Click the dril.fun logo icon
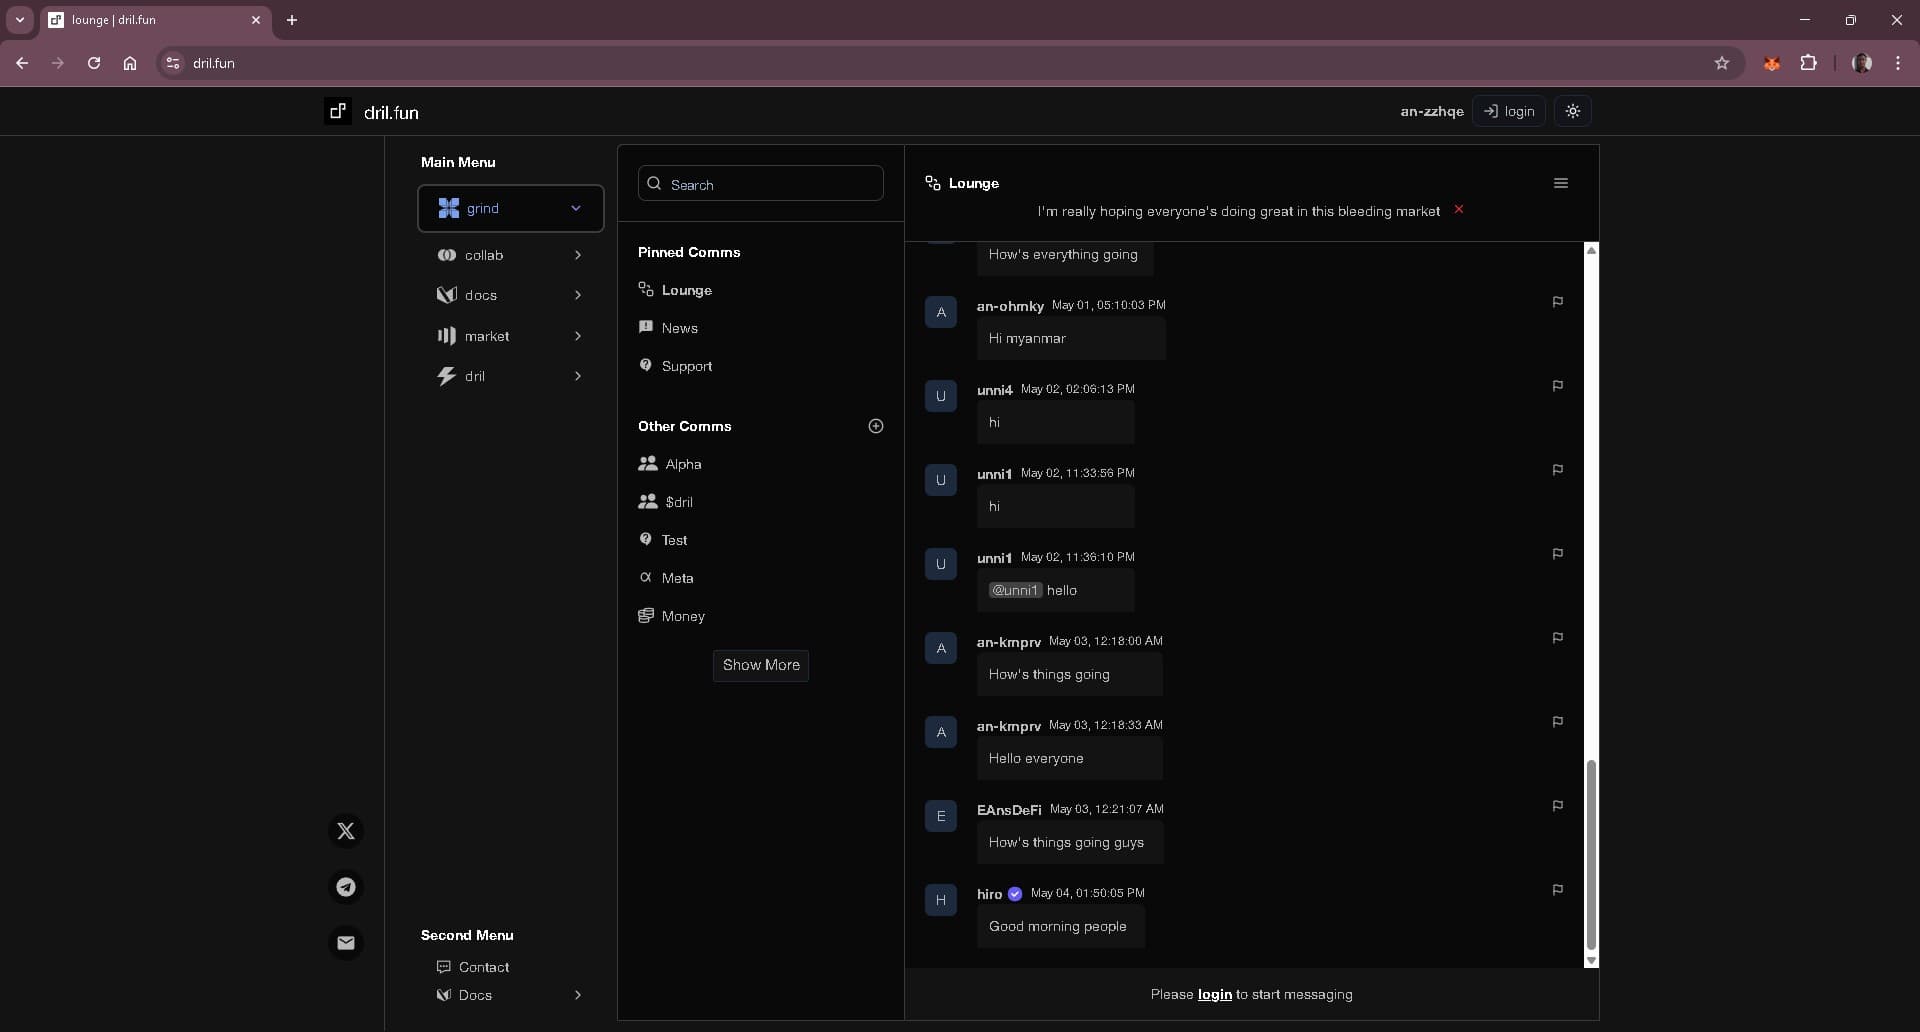Screen dimensions: 1920x1032 [x=338, y=111]
